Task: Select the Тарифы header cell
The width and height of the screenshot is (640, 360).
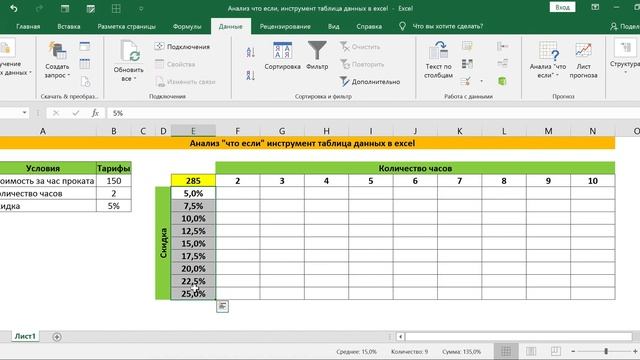Action: tap(114, 168)
